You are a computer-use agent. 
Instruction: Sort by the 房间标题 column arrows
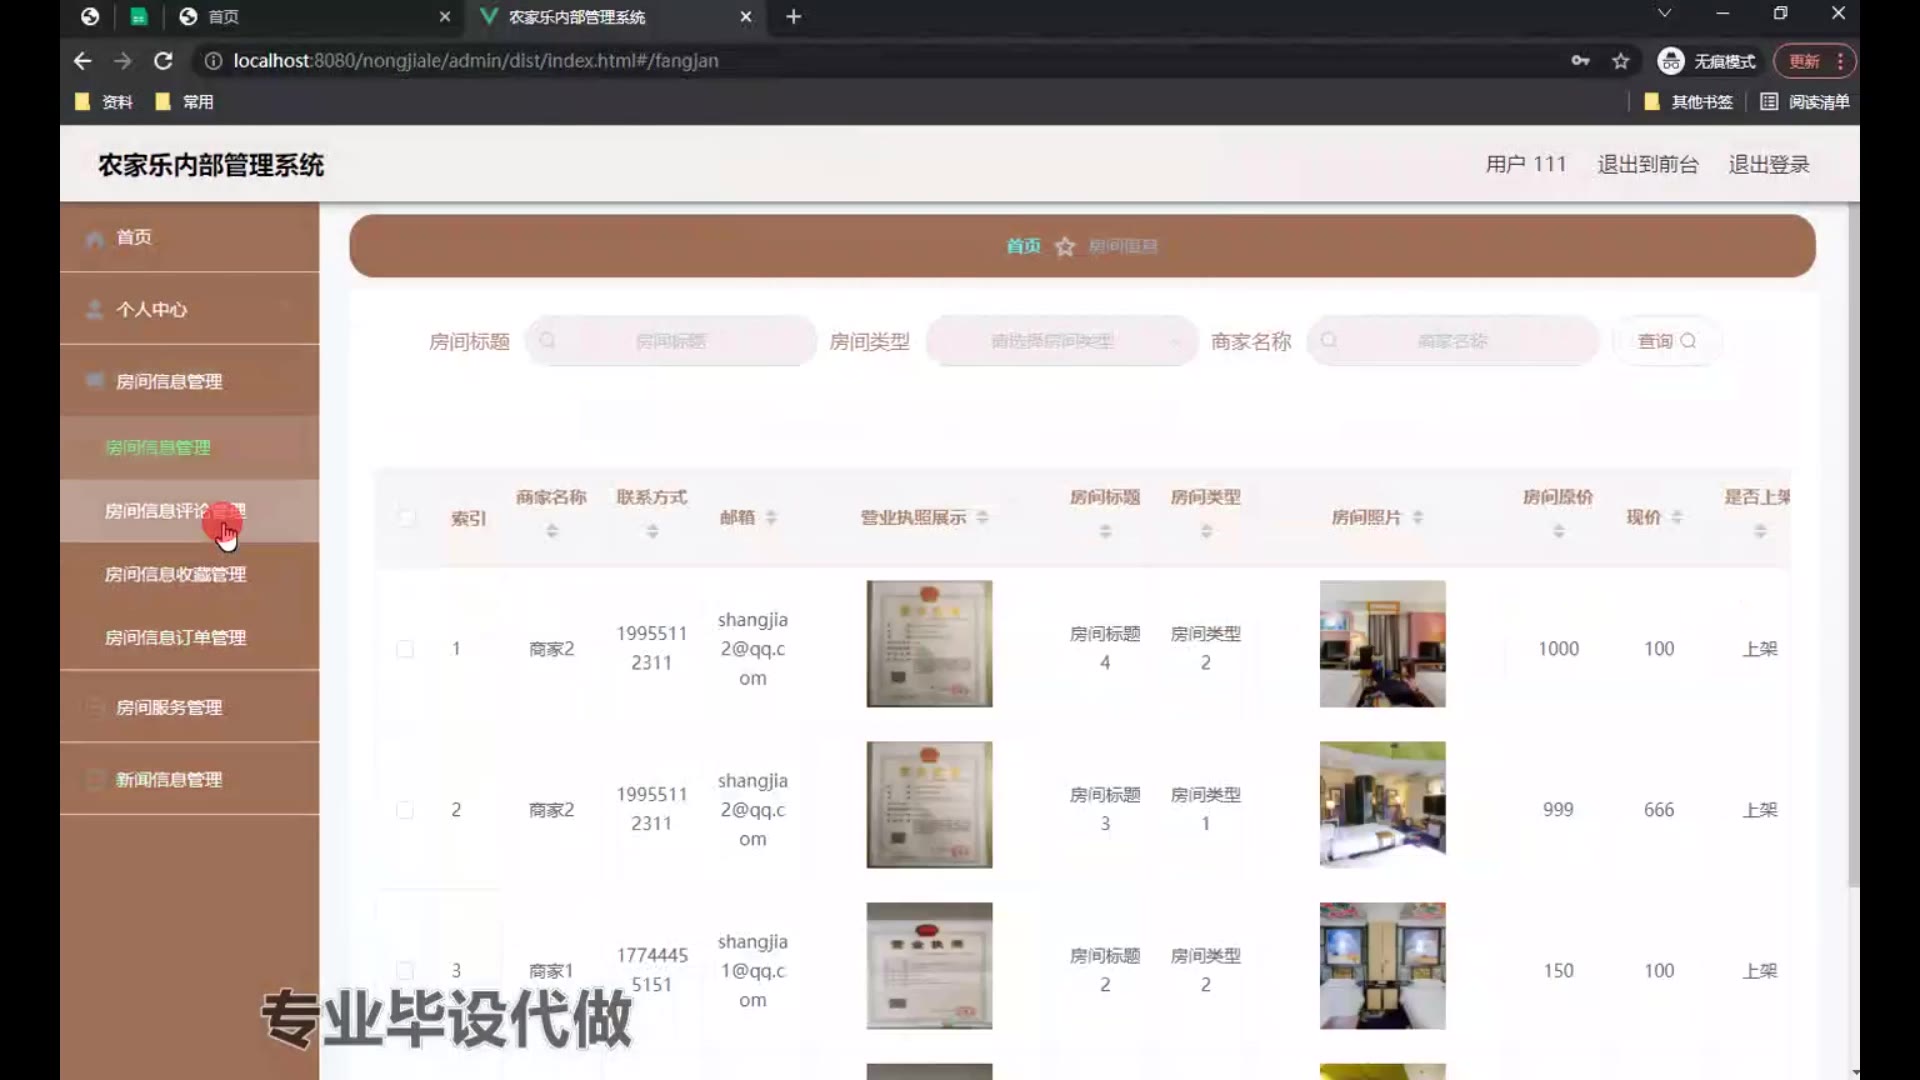tap(1105, 532)
